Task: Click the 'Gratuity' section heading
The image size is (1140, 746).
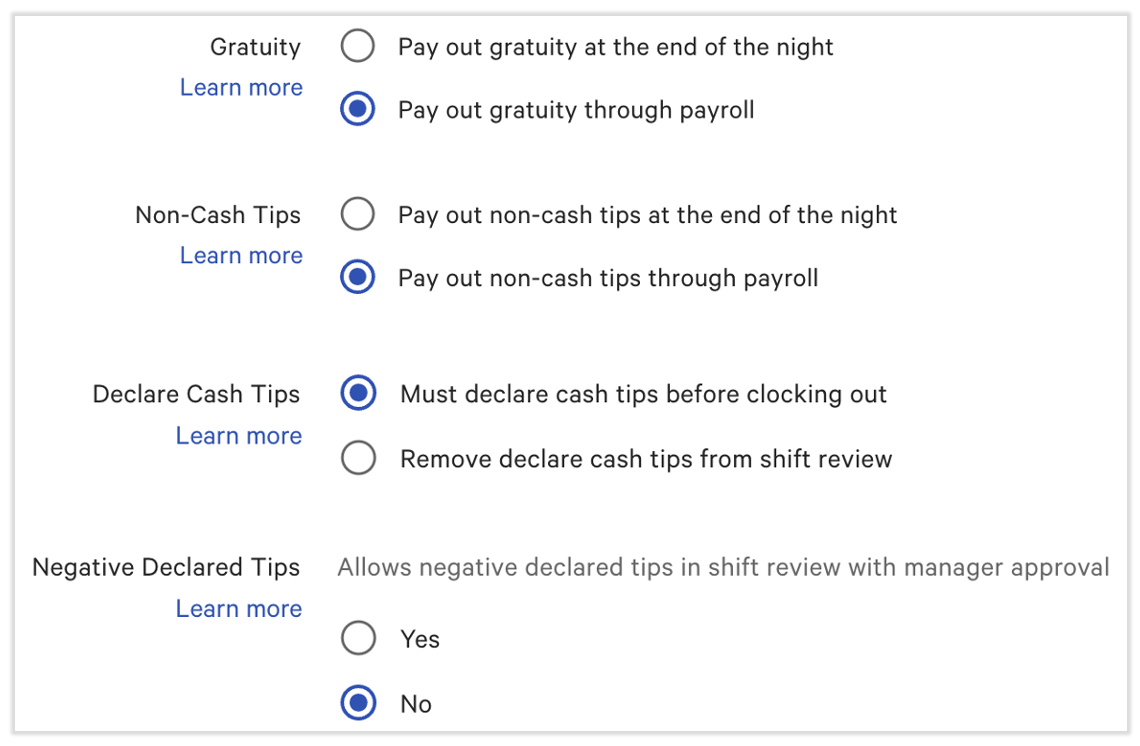Action: 255,46
